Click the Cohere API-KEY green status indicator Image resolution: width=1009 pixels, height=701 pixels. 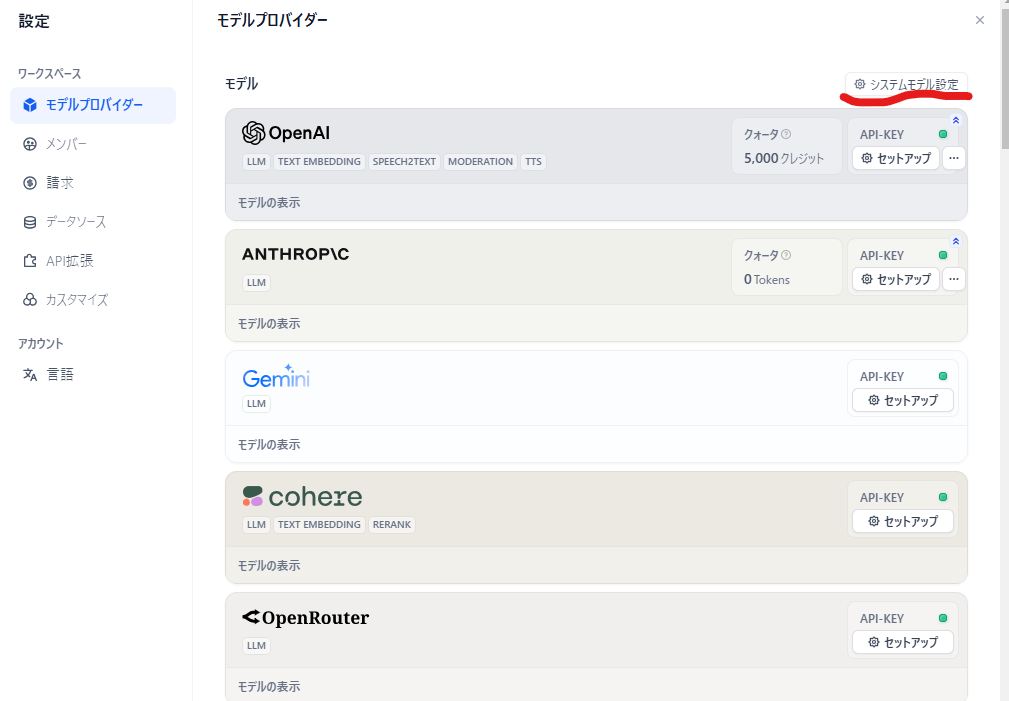943,498
